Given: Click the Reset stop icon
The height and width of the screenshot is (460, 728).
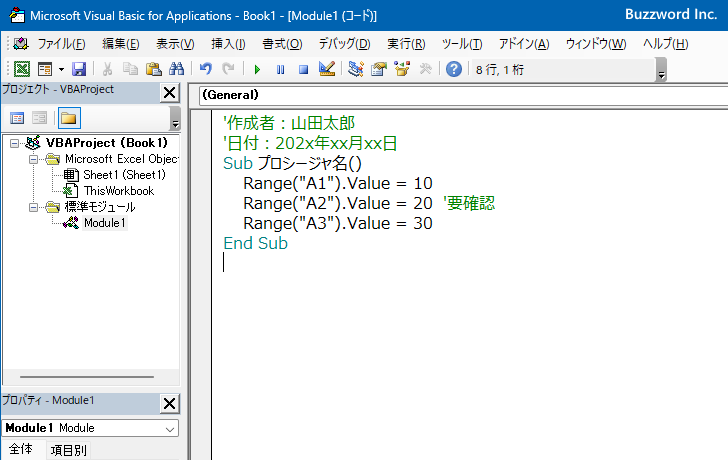Looking at the screenshot, I should 303,70.
